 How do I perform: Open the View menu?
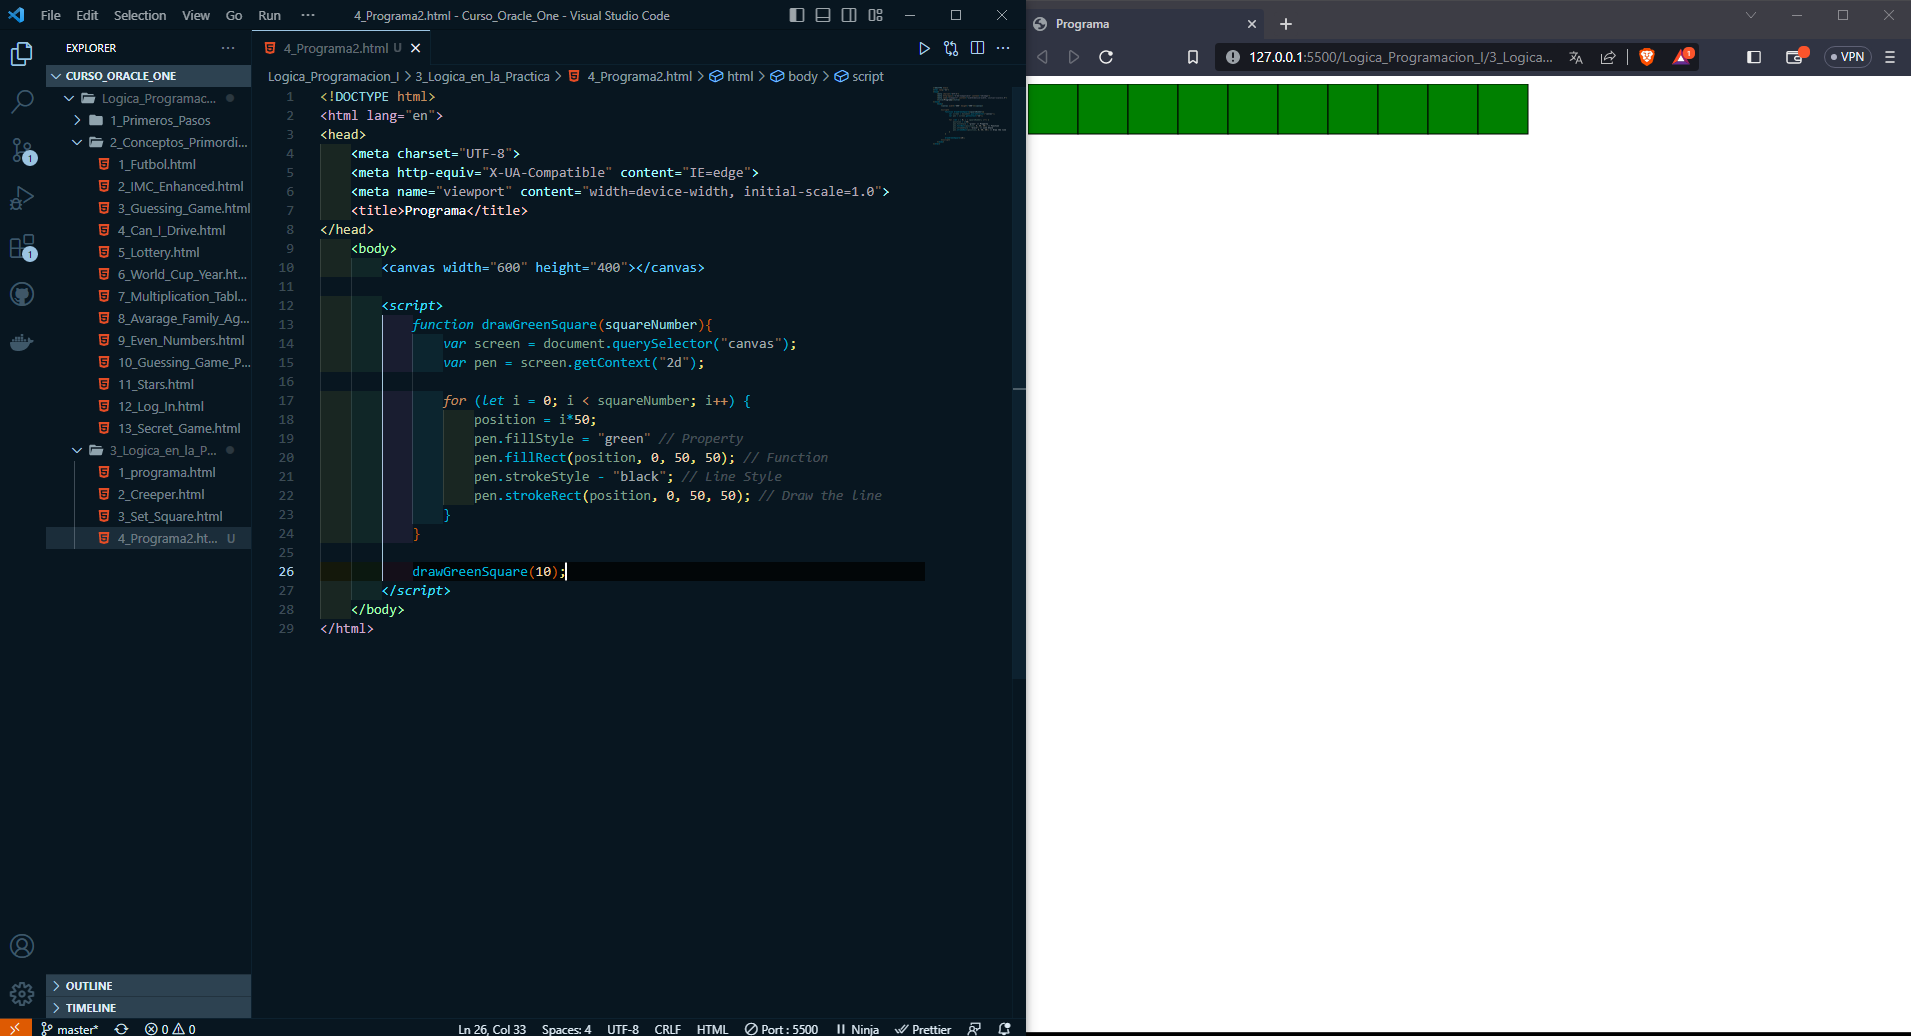point(196,15)
